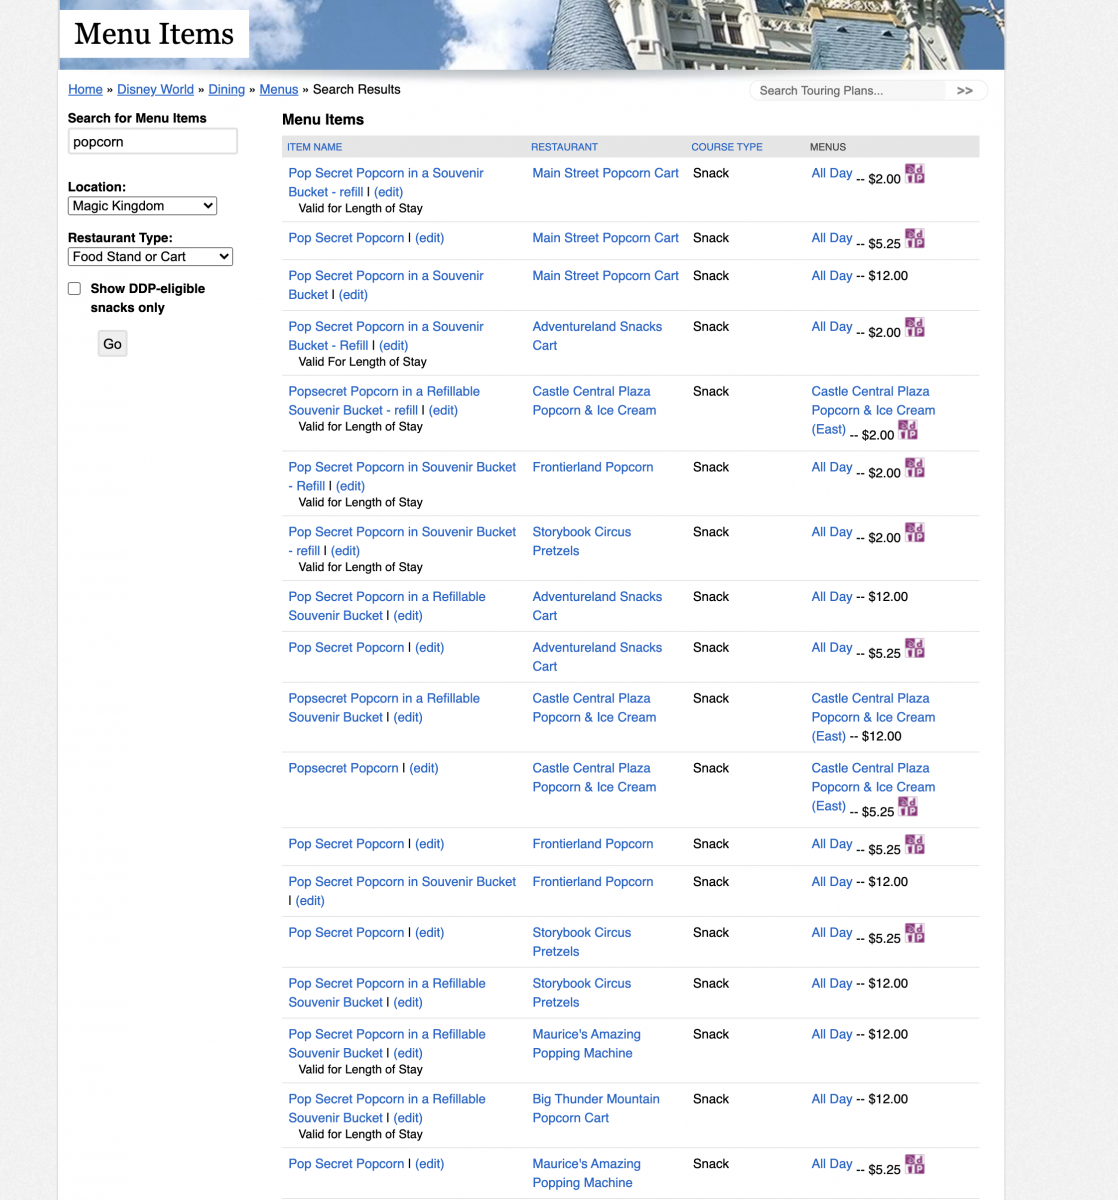Sort by Item Name column header
This screenshot has height=1200, width=1118.
[x=314, y=147]
